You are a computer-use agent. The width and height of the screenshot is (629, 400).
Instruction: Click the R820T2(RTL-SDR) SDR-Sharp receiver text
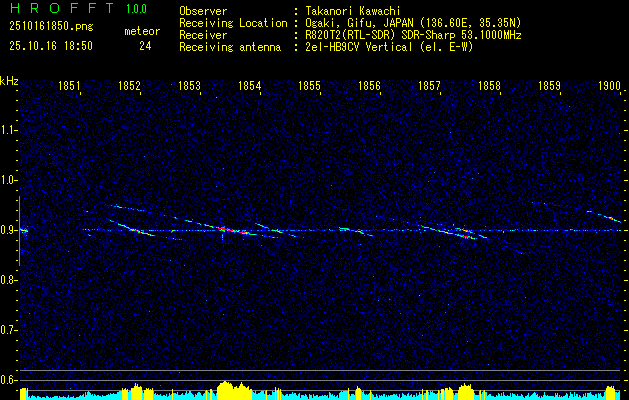pos(413,35)
